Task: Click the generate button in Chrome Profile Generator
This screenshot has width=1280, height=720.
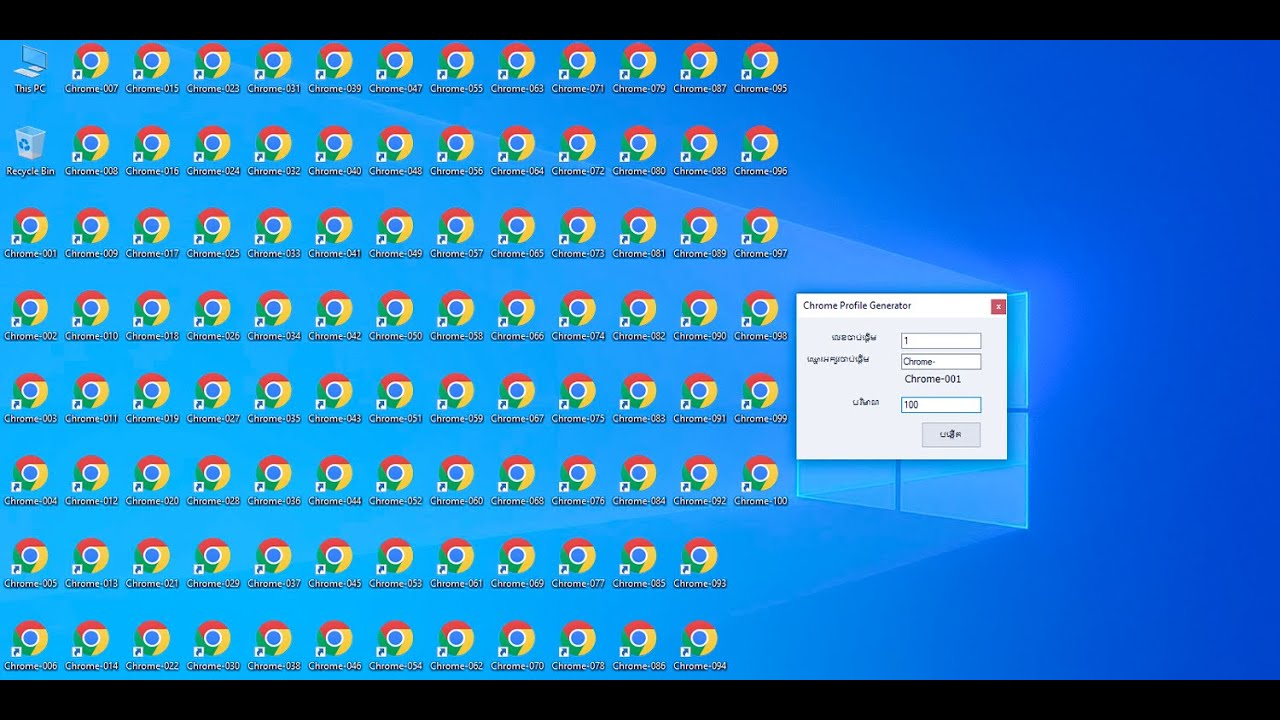Action: click(951, 435)
